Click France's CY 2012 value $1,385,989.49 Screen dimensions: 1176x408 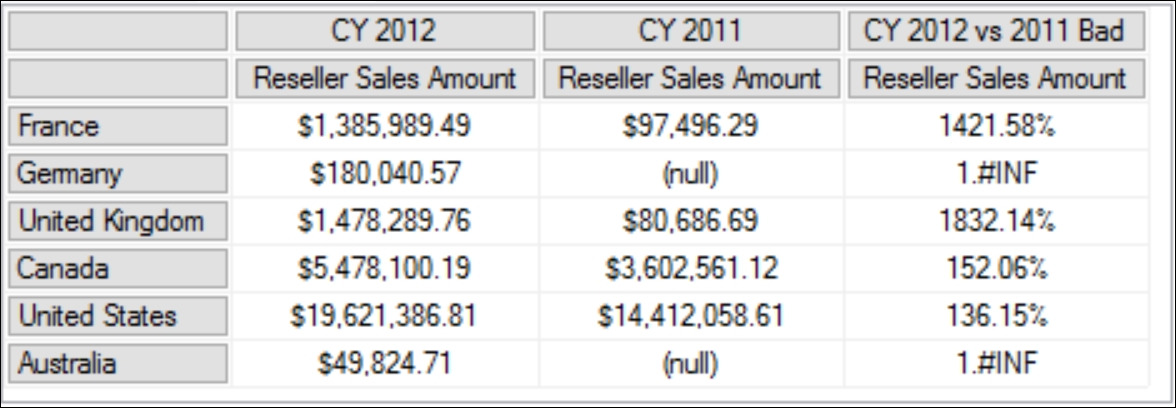385,125
